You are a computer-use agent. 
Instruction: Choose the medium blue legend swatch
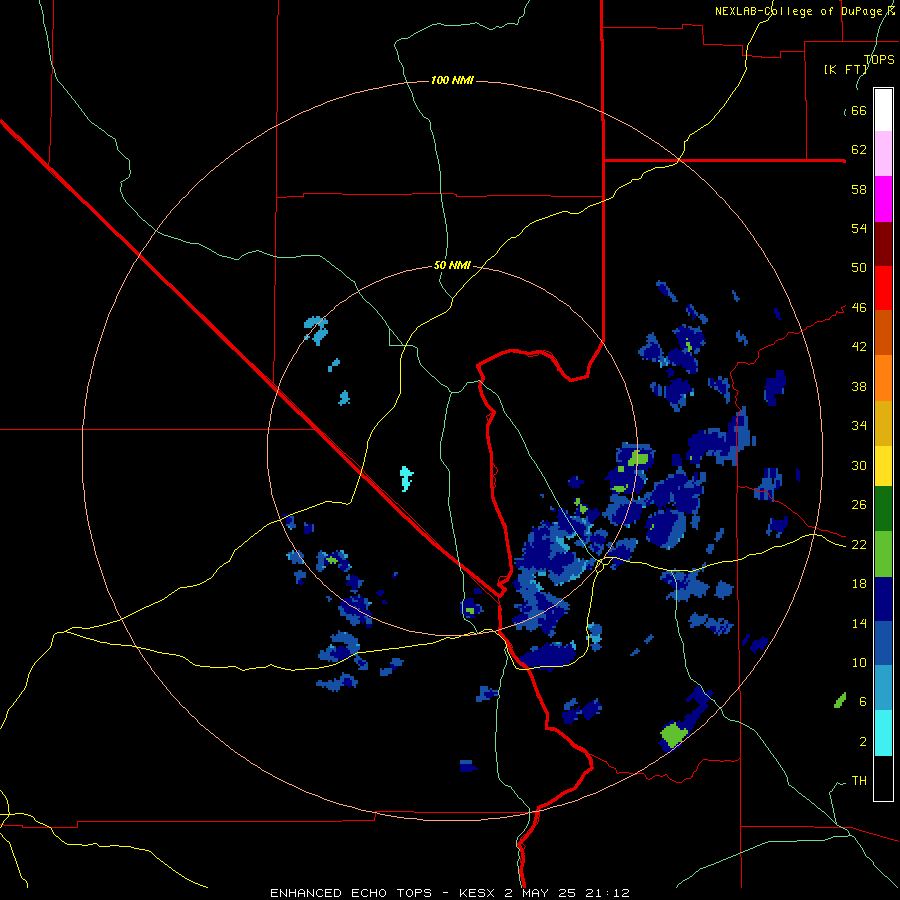coord(883,643)
